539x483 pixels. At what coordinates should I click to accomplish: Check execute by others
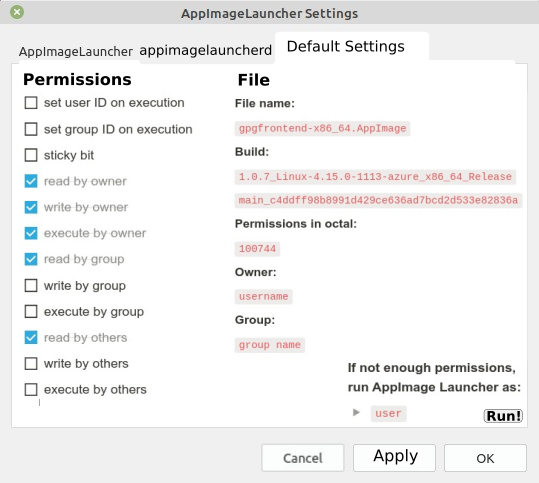[x=31, y=390]
